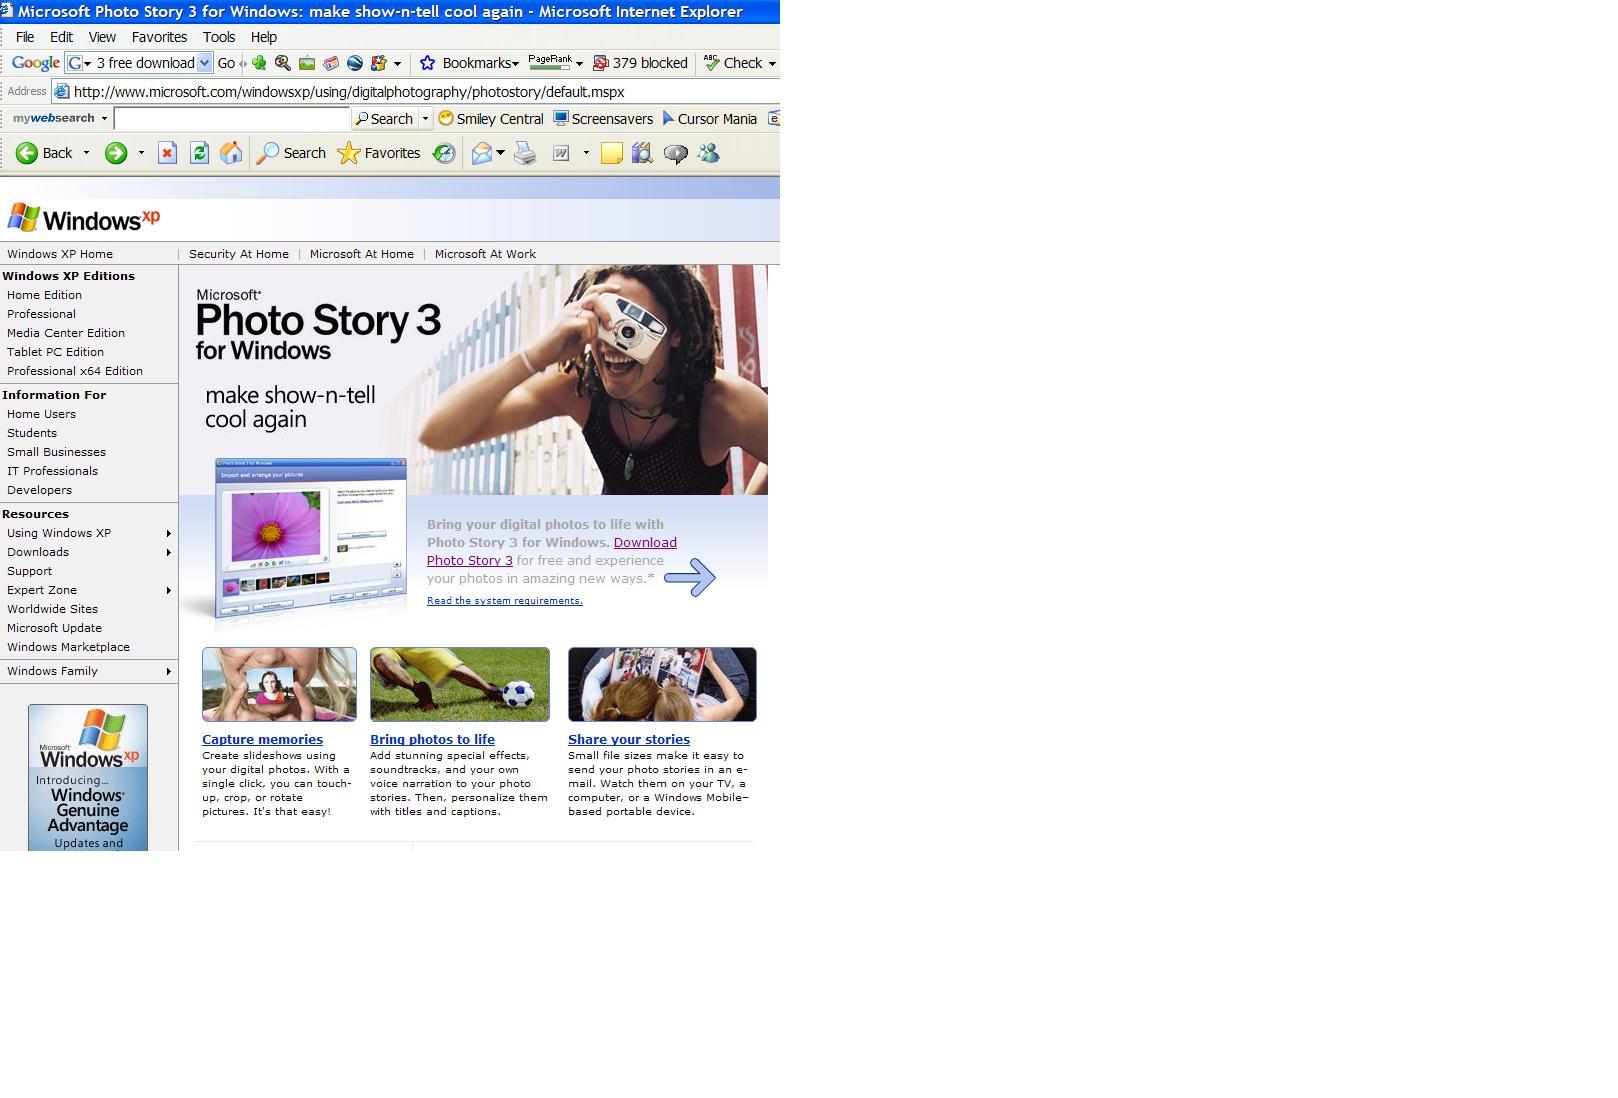This screenshot has width=1618, height=1098.
Task: Open the Google search box dropdown
Action: (x=204, y=63)
